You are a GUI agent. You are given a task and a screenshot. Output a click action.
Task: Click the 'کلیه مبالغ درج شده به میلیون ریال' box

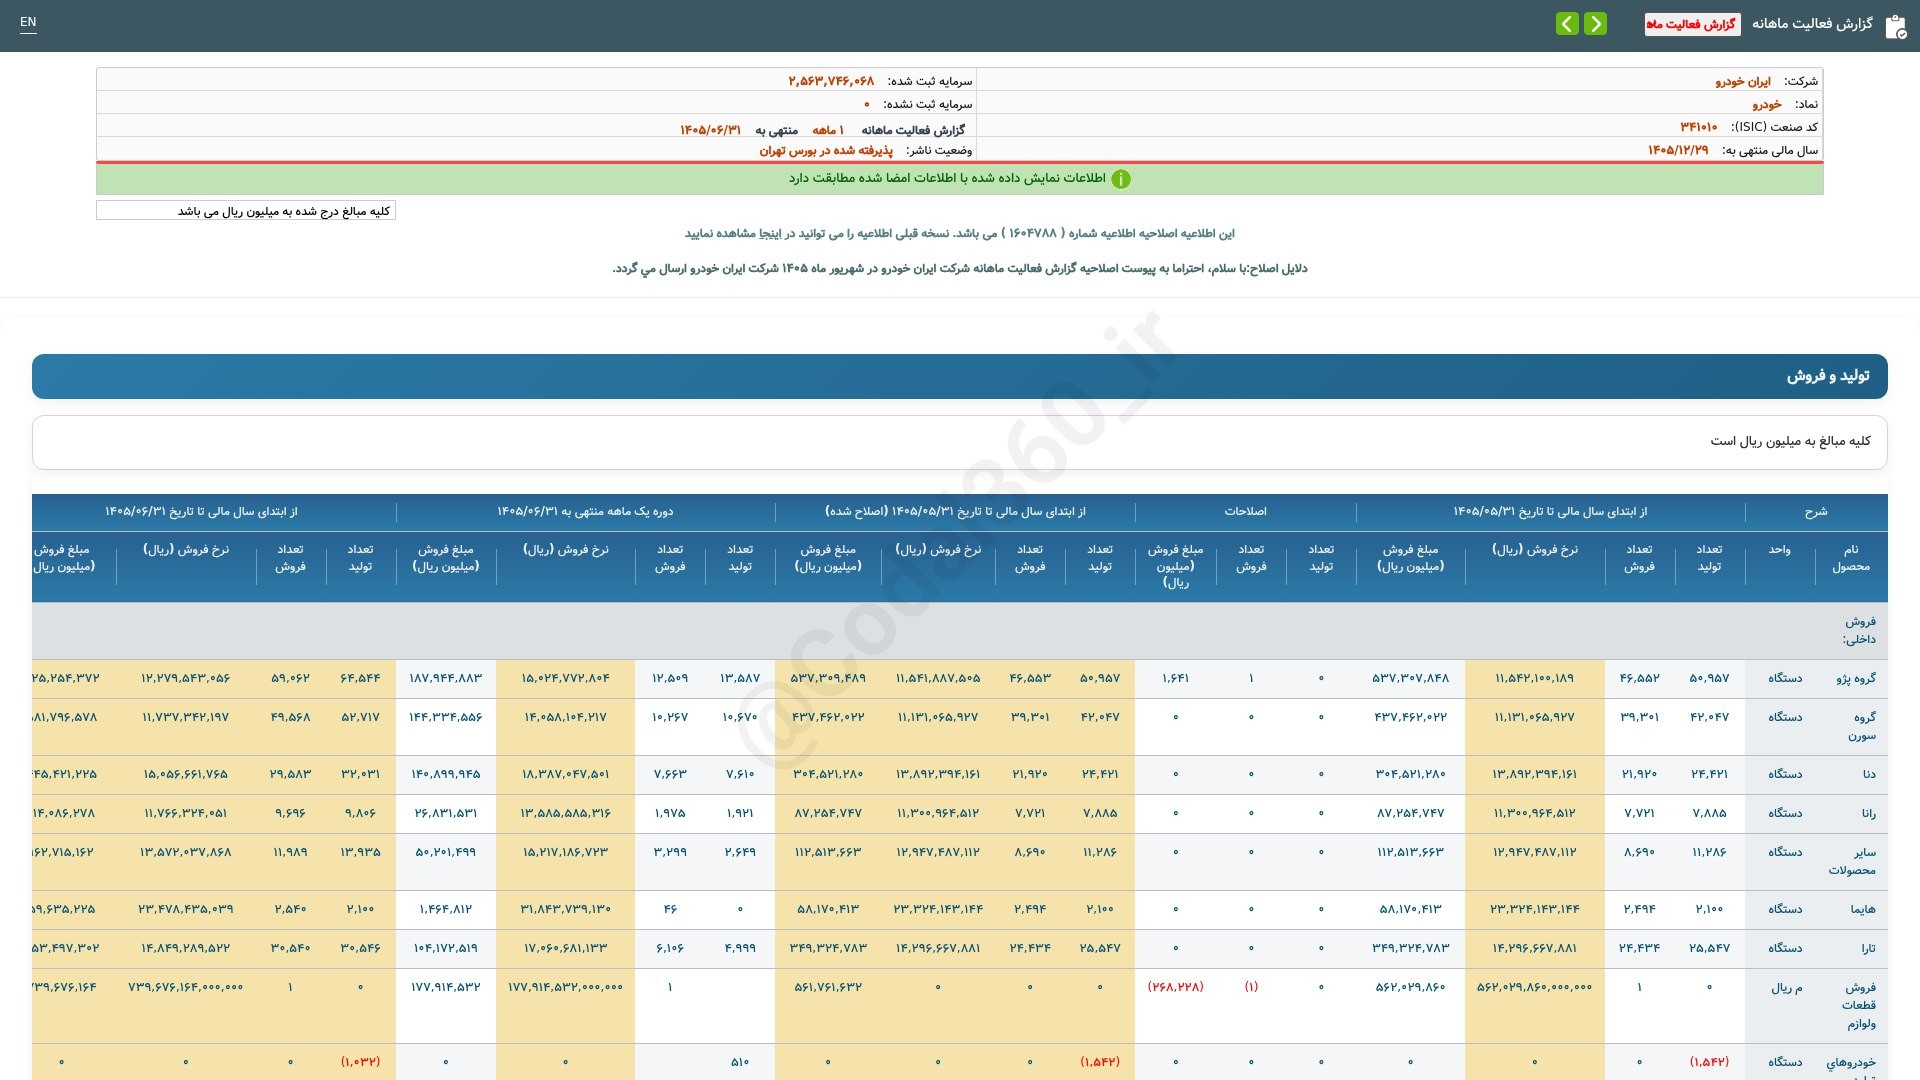[x=246, y=211]
